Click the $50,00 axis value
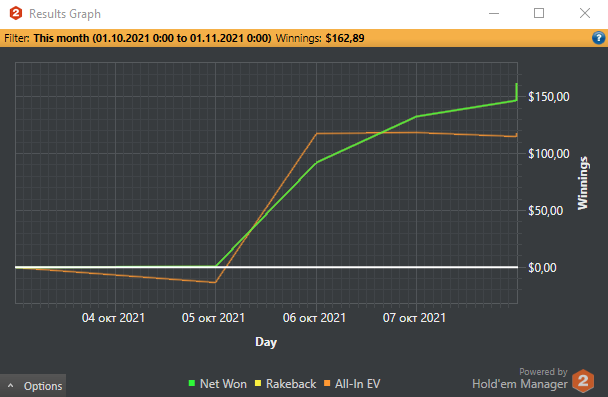Screen dimensions: 608x397 [546, 211]
